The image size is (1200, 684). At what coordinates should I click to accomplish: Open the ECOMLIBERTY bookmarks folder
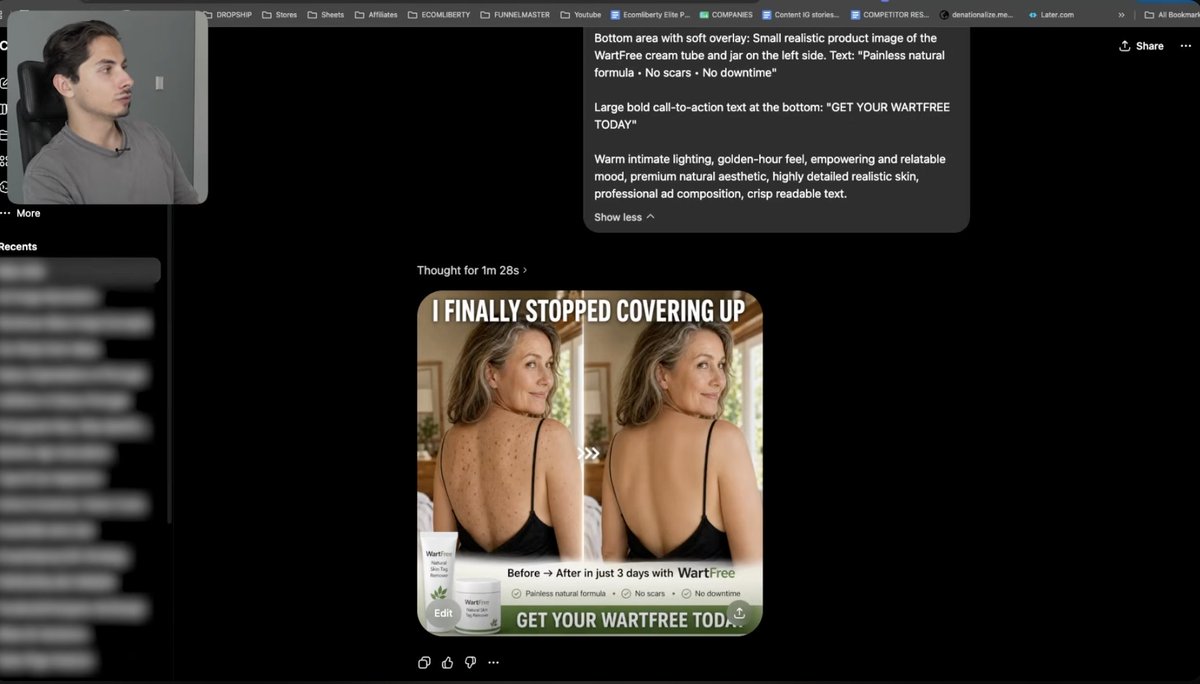pos(438,15)
